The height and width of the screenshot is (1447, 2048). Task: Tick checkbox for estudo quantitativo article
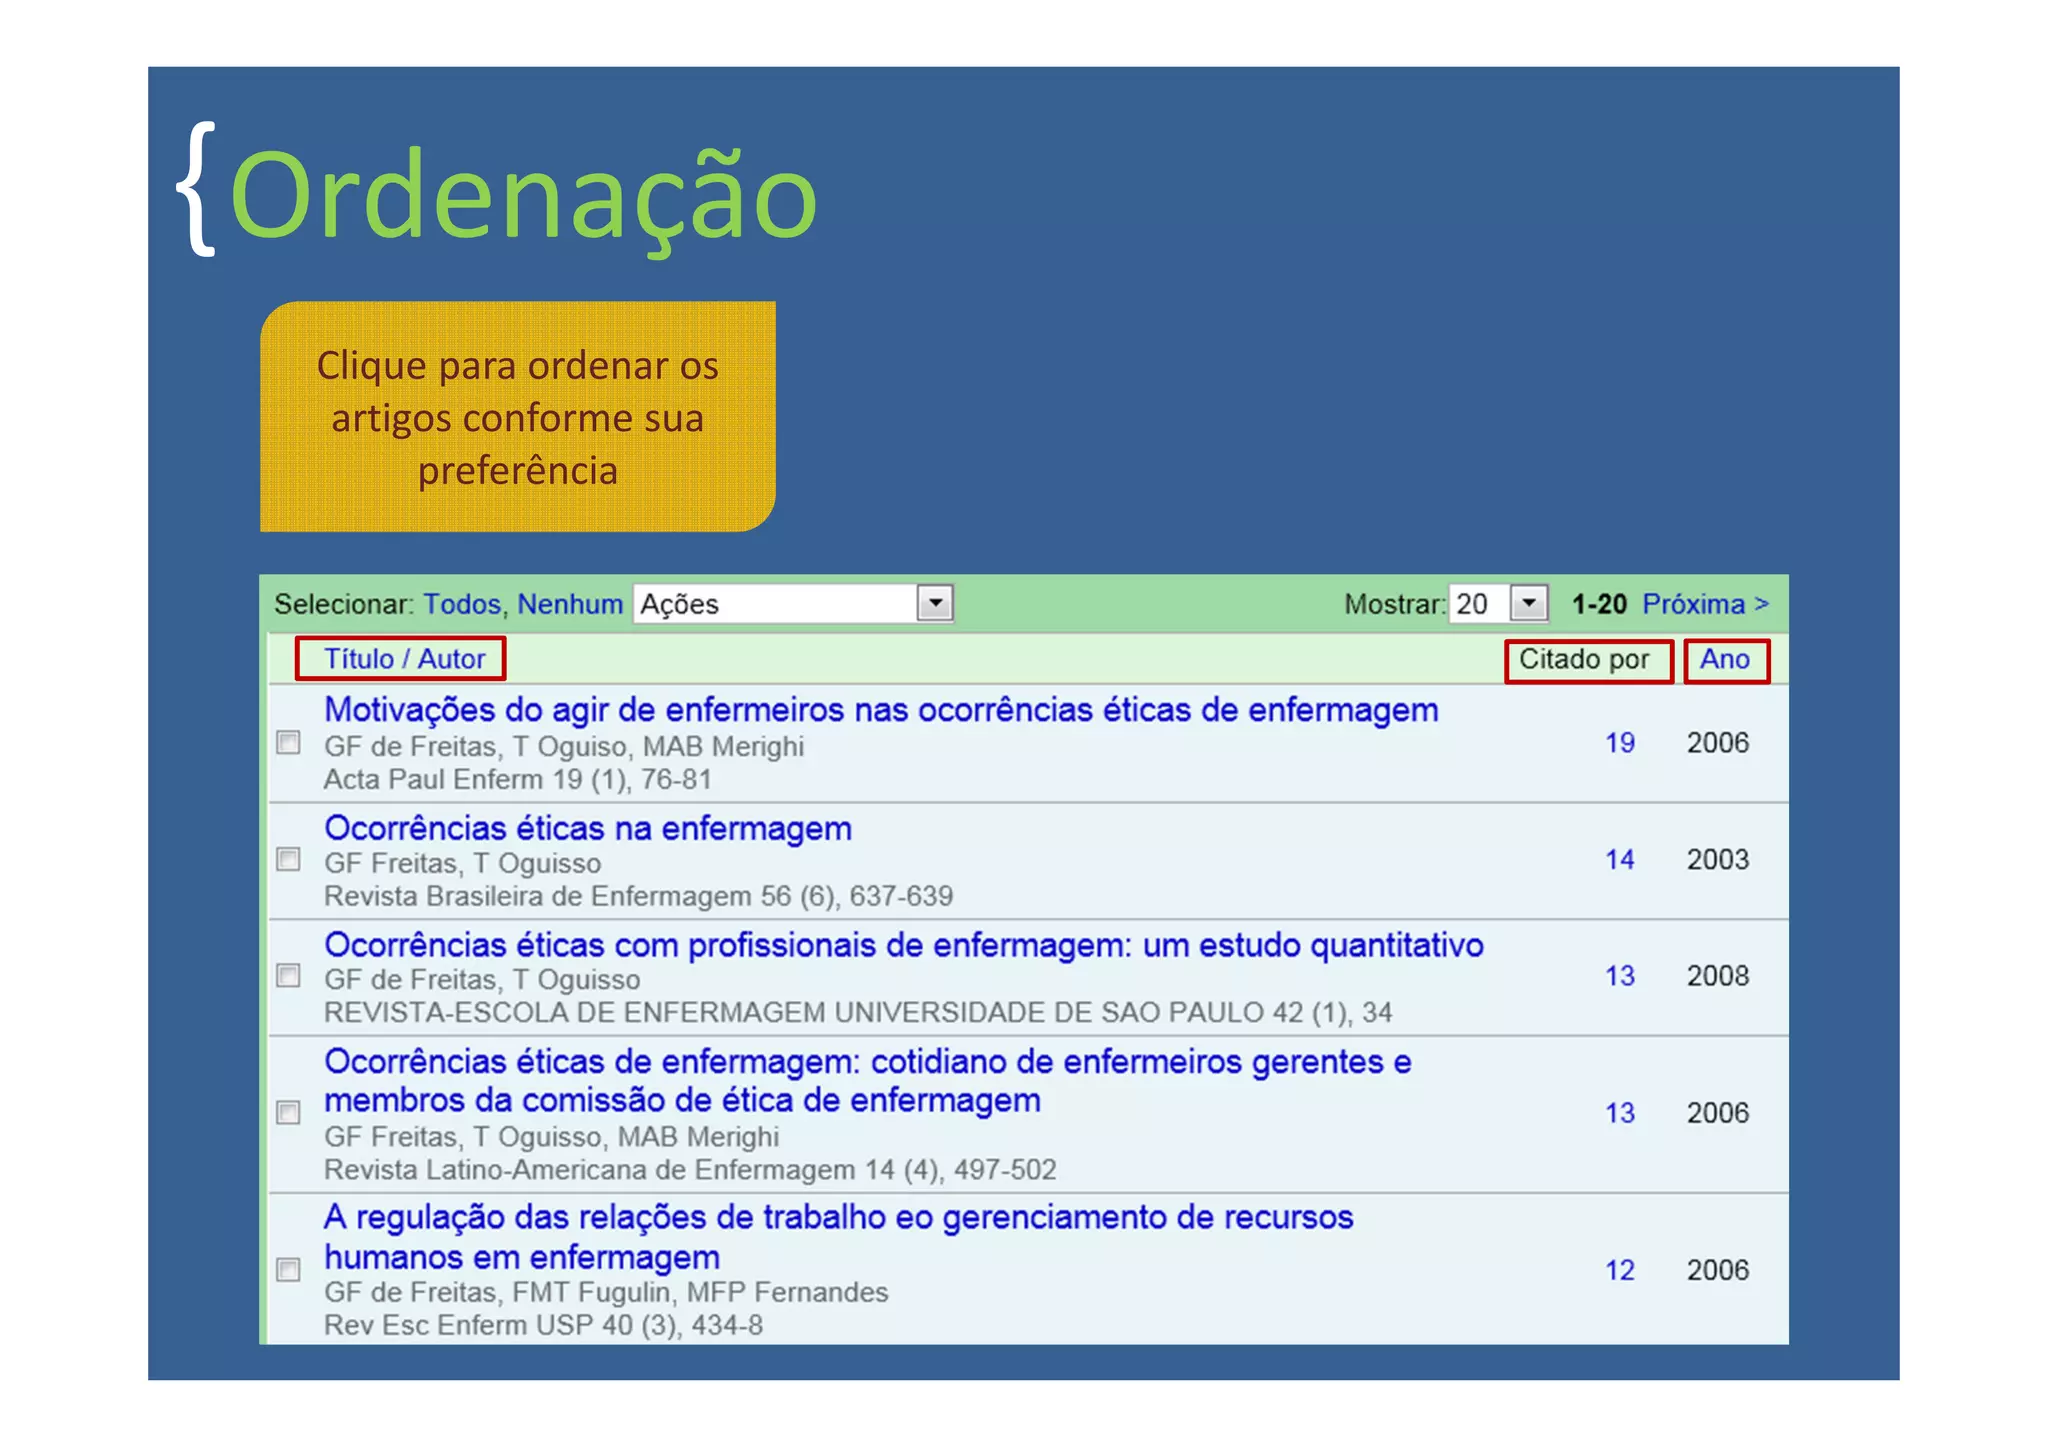[x=288, y=975]
